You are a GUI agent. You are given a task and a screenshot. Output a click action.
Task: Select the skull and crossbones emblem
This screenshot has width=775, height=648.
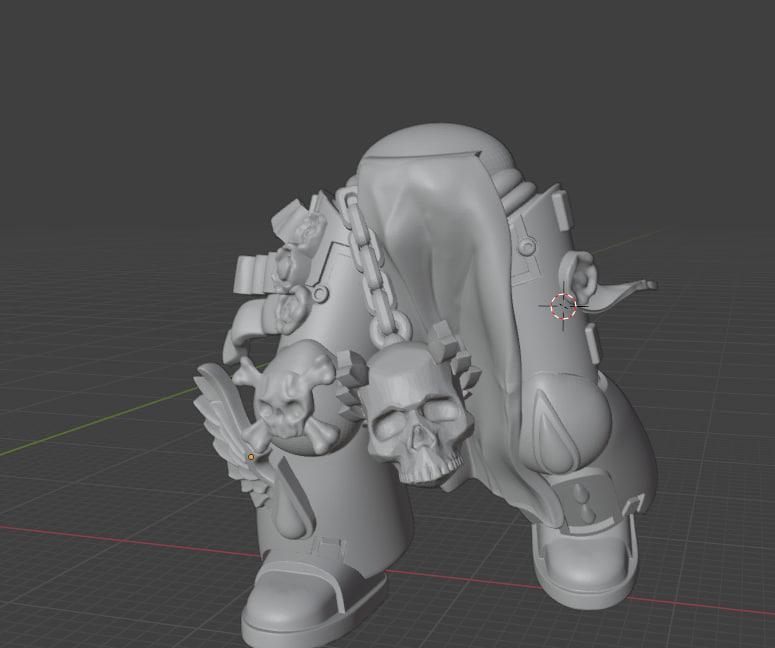coord(289,397)
